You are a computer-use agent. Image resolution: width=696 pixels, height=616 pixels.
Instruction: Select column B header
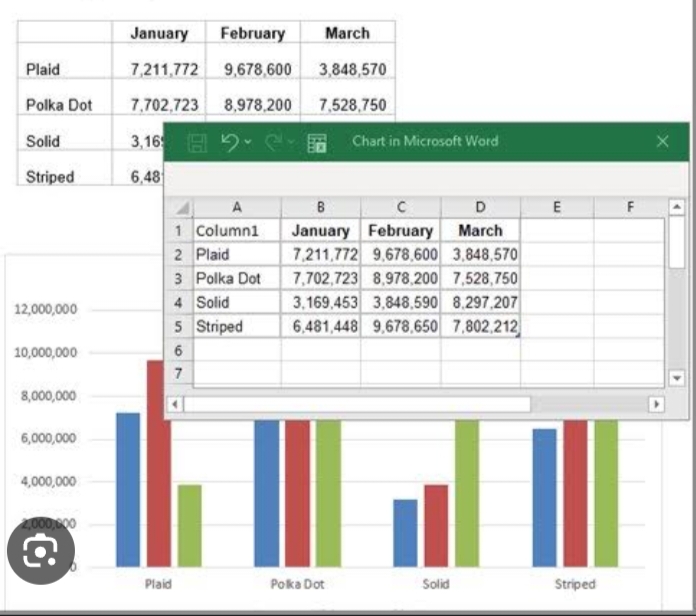[320, 208]
